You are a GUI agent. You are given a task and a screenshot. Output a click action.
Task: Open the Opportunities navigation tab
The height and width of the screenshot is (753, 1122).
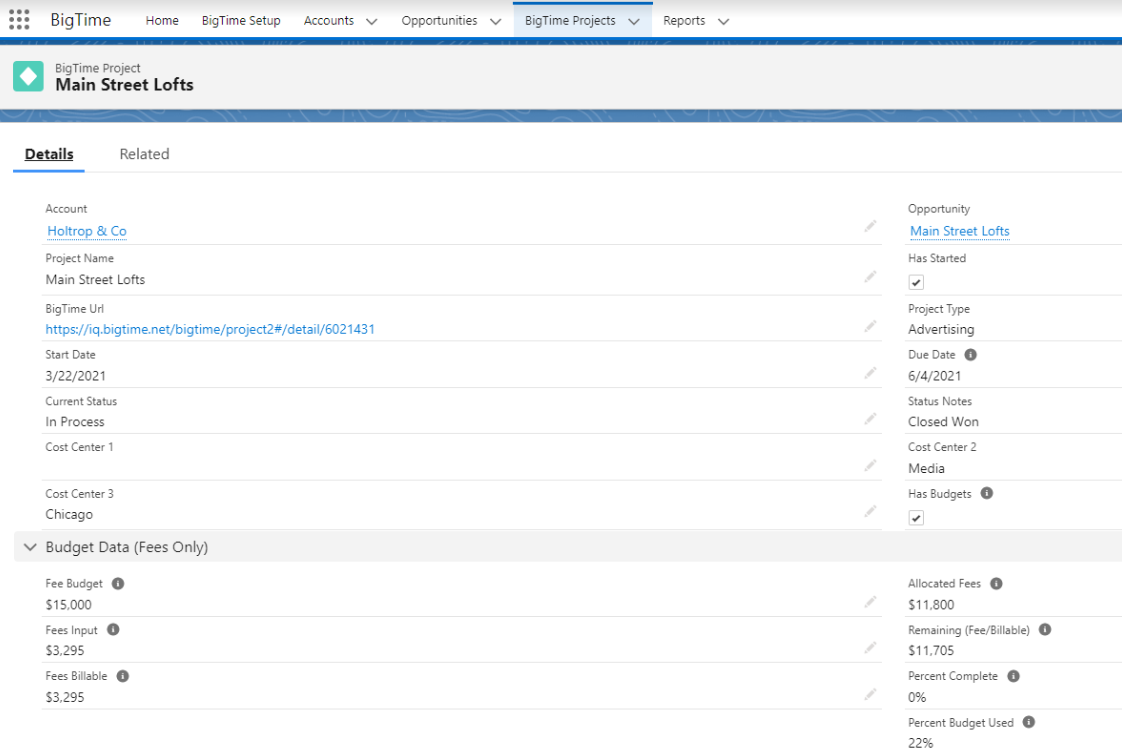click(439, 21)
